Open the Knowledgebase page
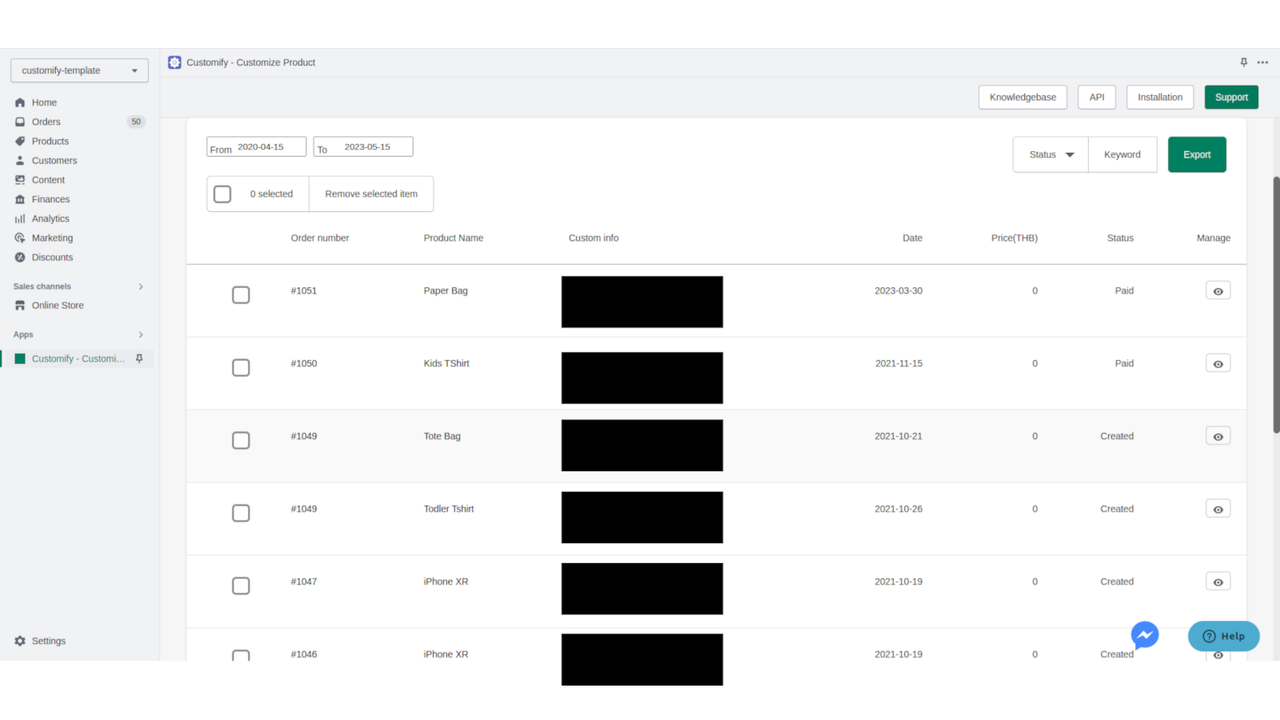Screen dimensions: 1280x720 click(1022, 96)
